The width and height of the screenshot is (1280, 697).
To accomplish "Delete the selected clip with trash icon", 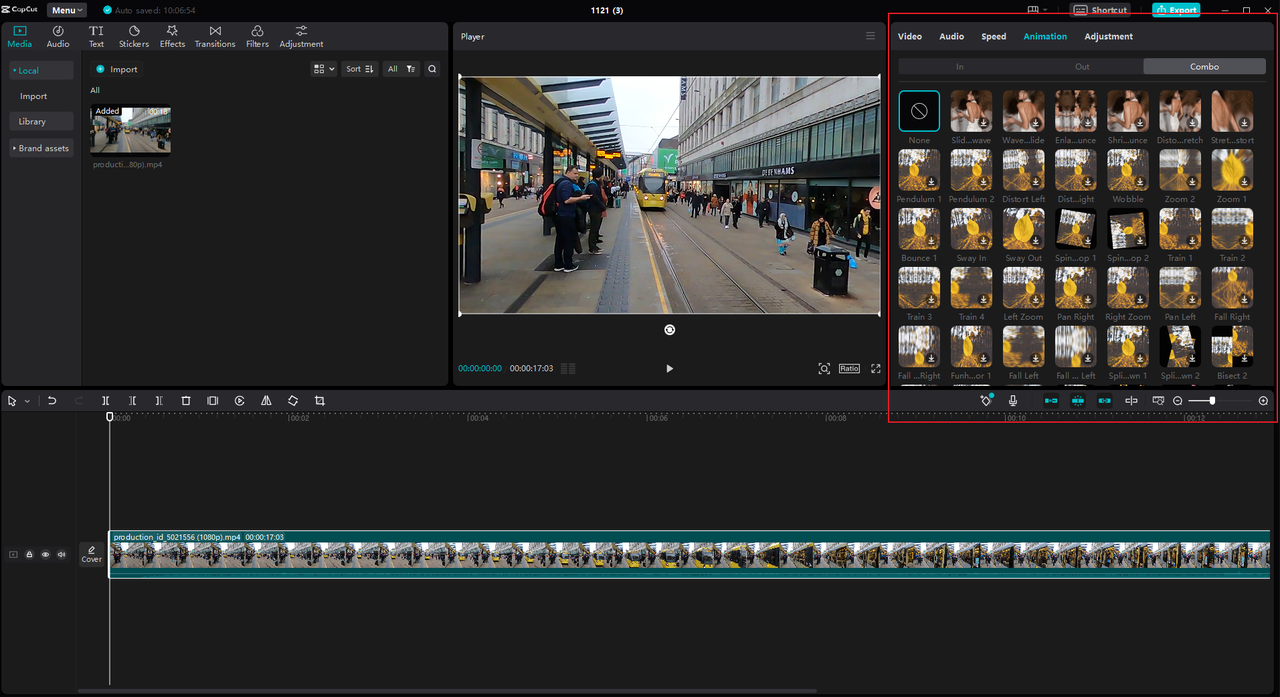I will (186, 401).
